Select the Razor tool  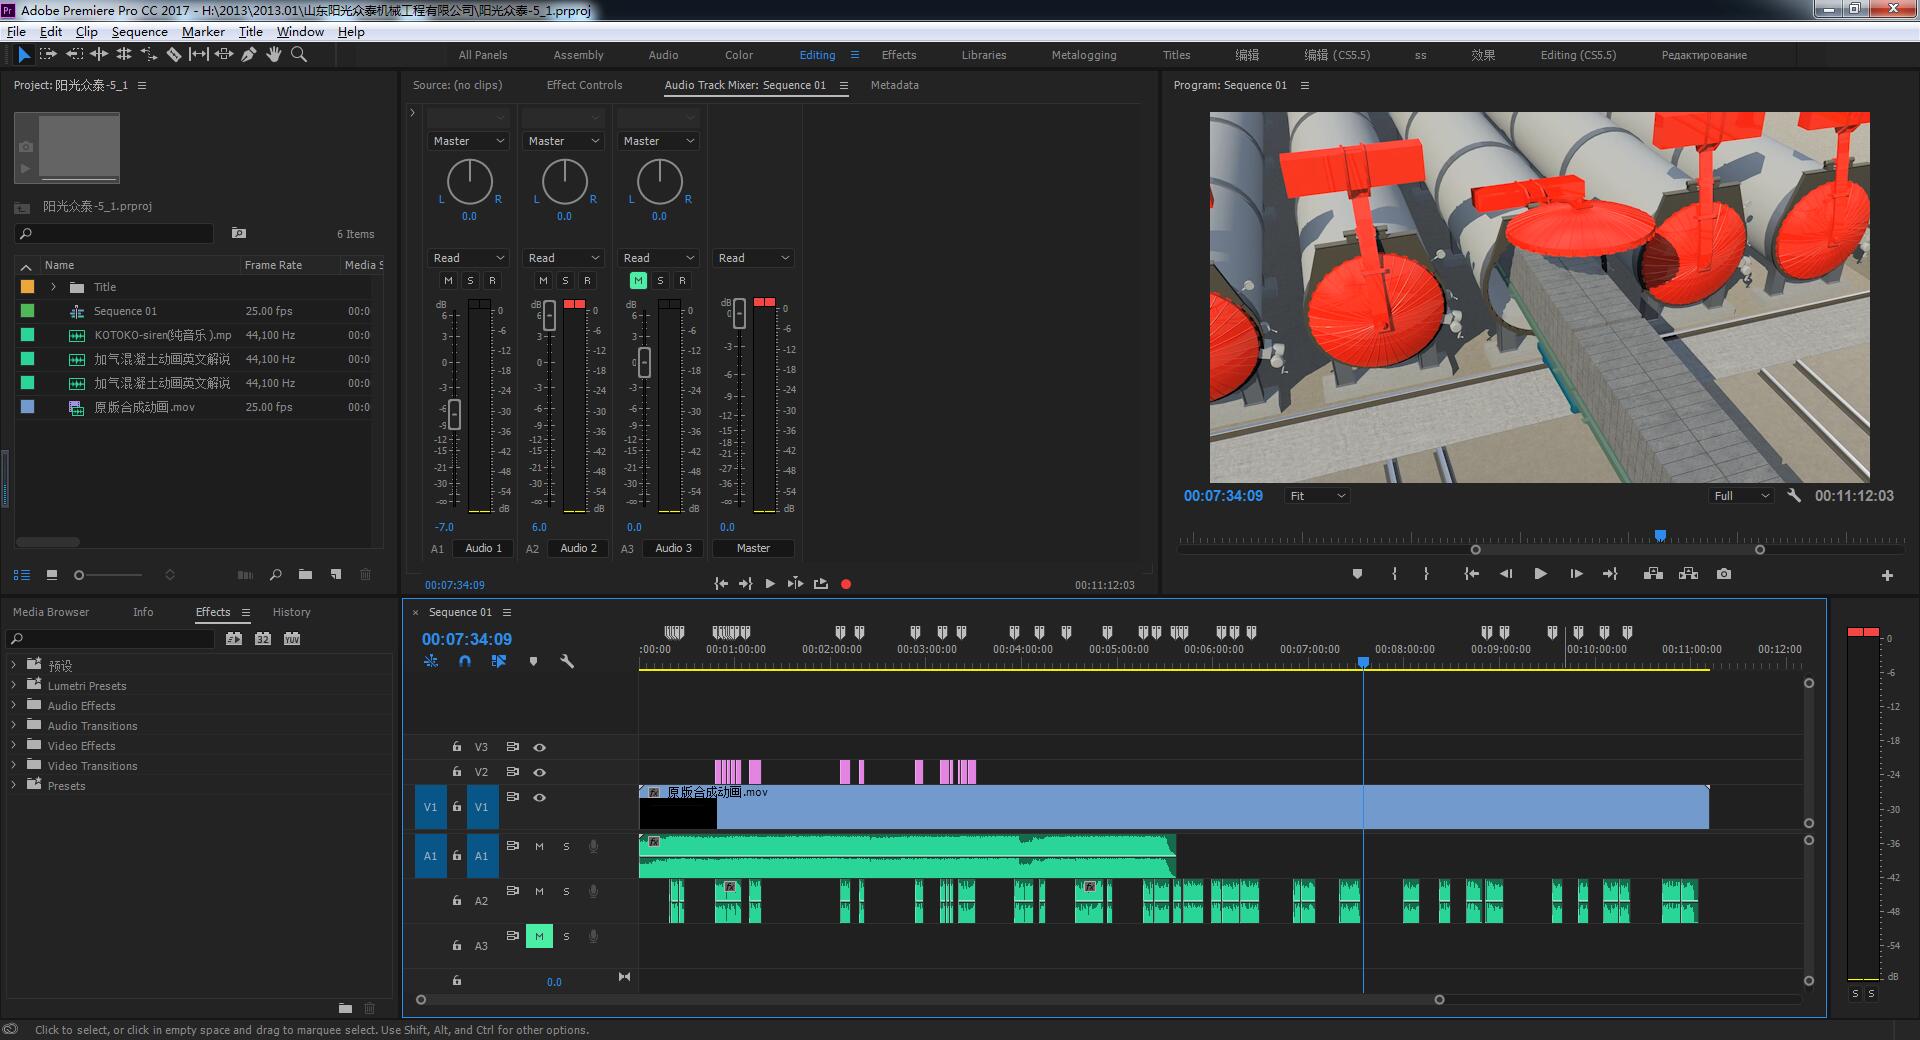point(173,55)
